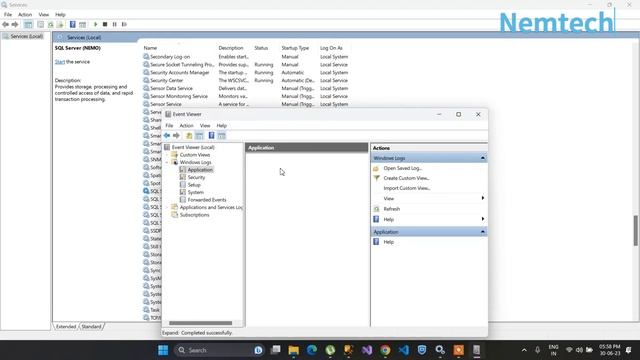Toggle console tree icon in Services toolbar

coord(28,24)
